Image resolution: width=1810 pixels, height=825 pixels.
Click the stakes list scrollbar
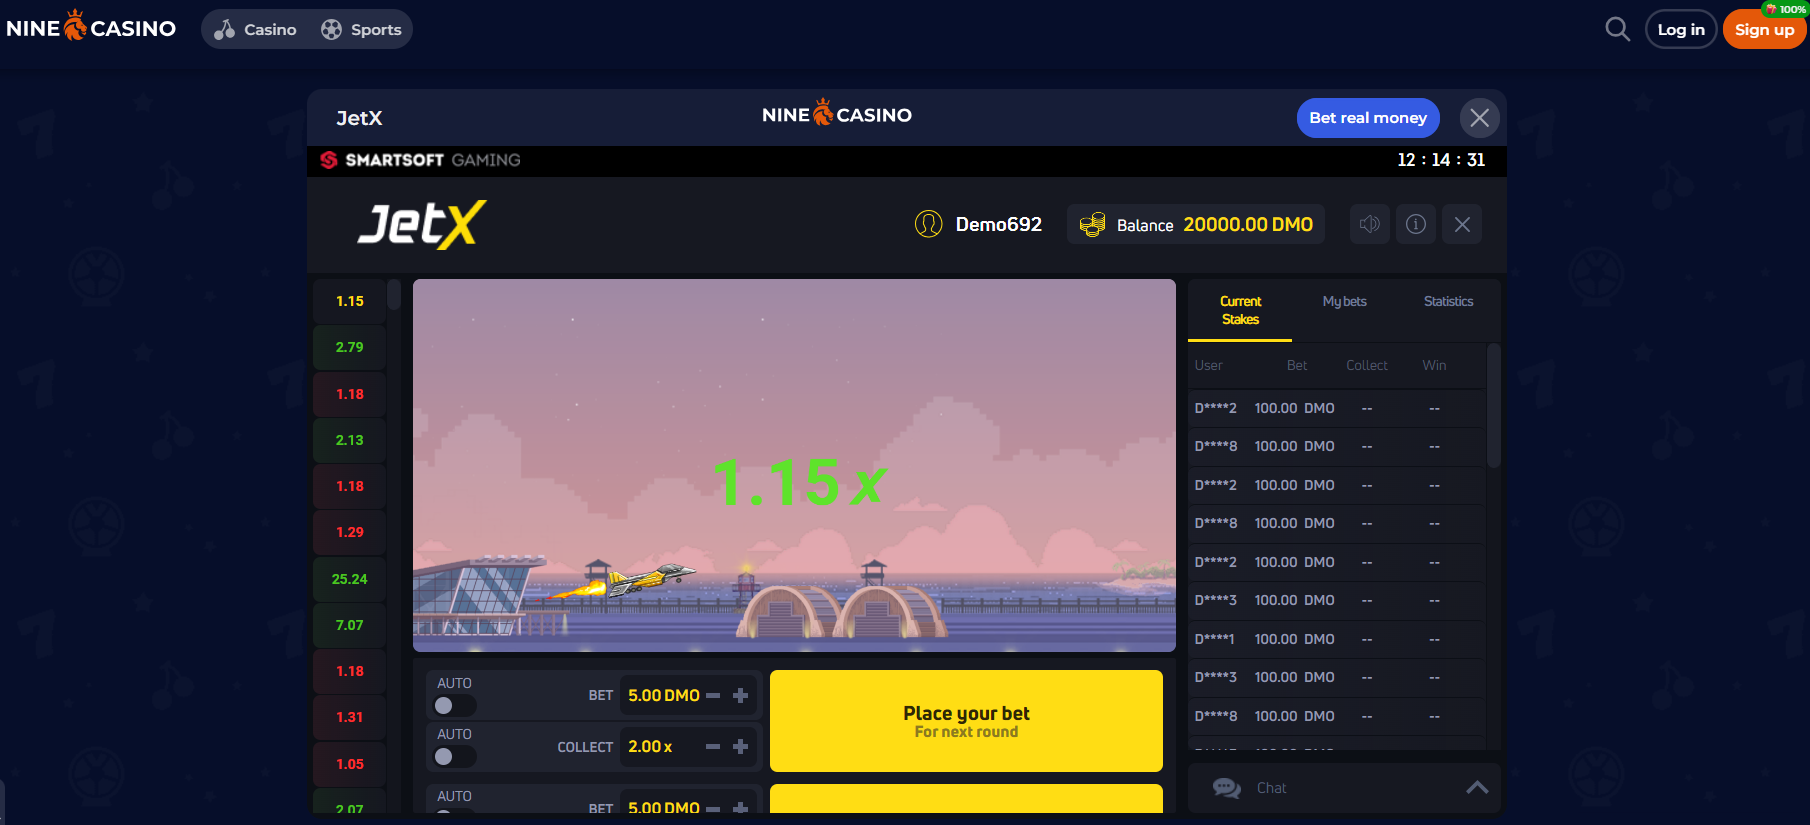[x=1494, y=406]
